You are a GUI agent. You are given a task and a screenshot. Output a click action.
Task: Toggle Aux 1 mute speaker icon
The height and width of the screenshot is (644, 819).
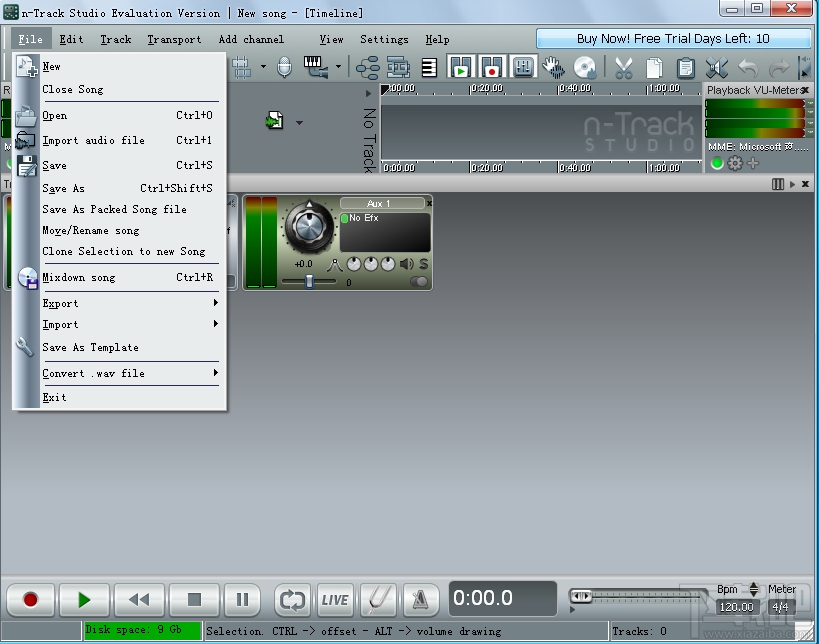tap(406, 264)
